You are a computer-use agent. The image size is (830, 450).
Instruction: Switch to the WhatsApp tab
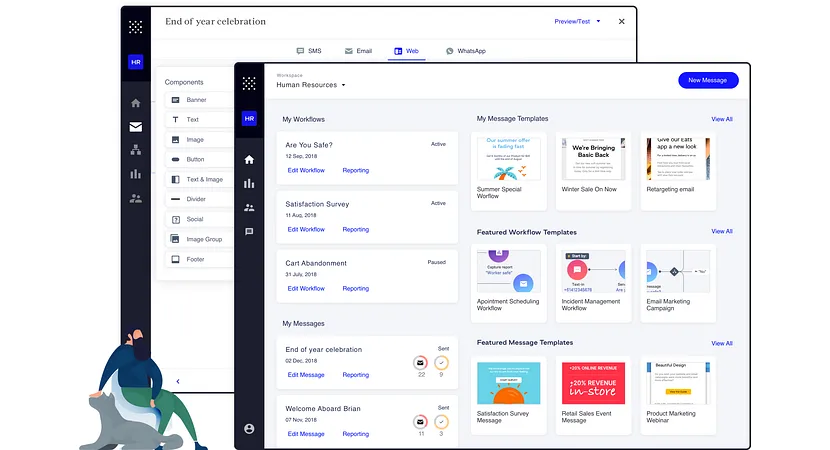click(x=466, y=51)
